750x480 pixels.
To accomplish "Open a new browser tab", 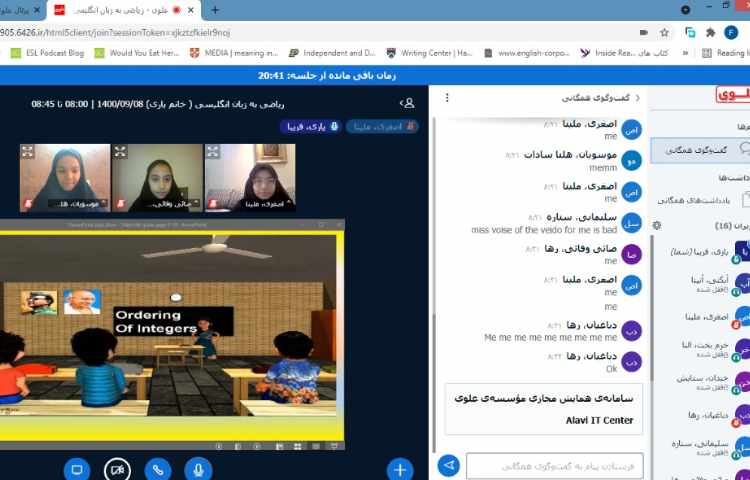I will pos(215,10).
